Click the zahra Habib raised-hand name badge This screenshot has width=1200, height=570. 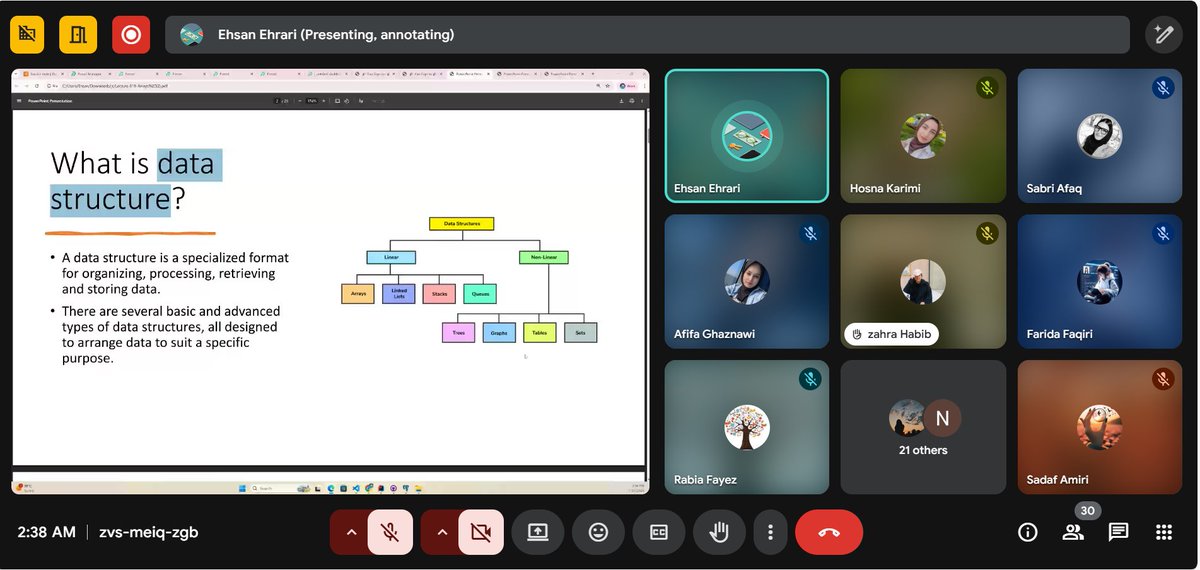point(891,334)
